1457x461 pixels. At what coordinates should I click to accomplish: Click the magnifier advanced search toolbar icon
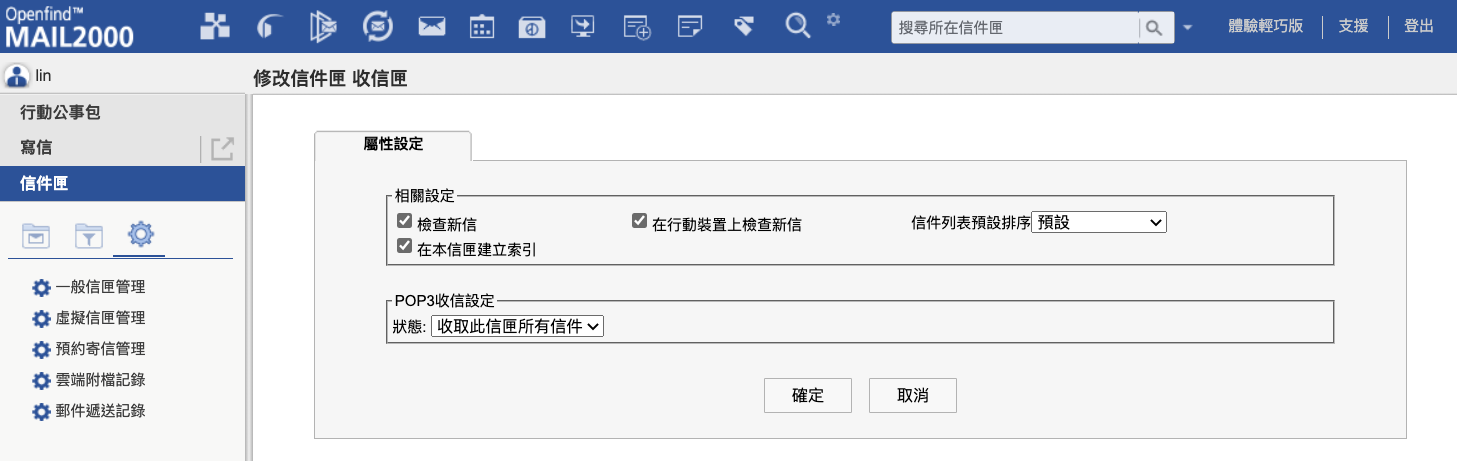tap(797, 27)
